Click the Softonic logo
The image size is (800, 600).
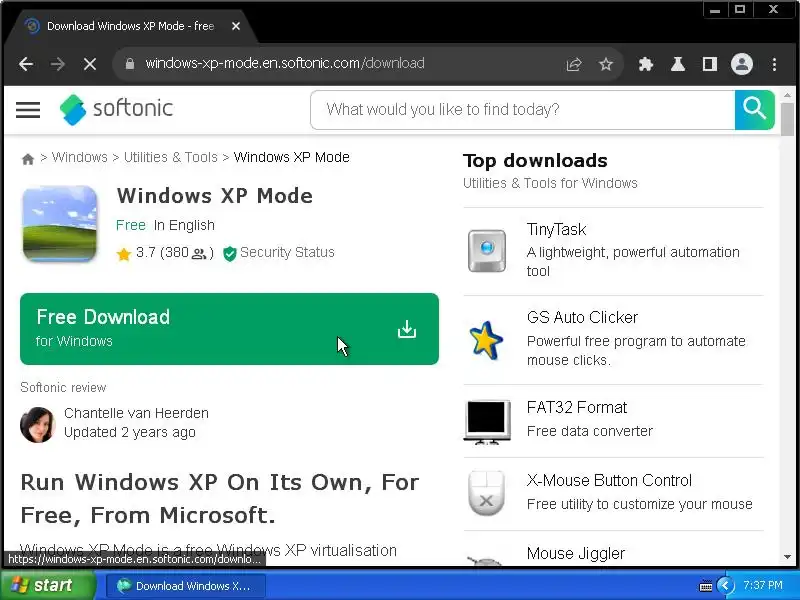point(116,109)
